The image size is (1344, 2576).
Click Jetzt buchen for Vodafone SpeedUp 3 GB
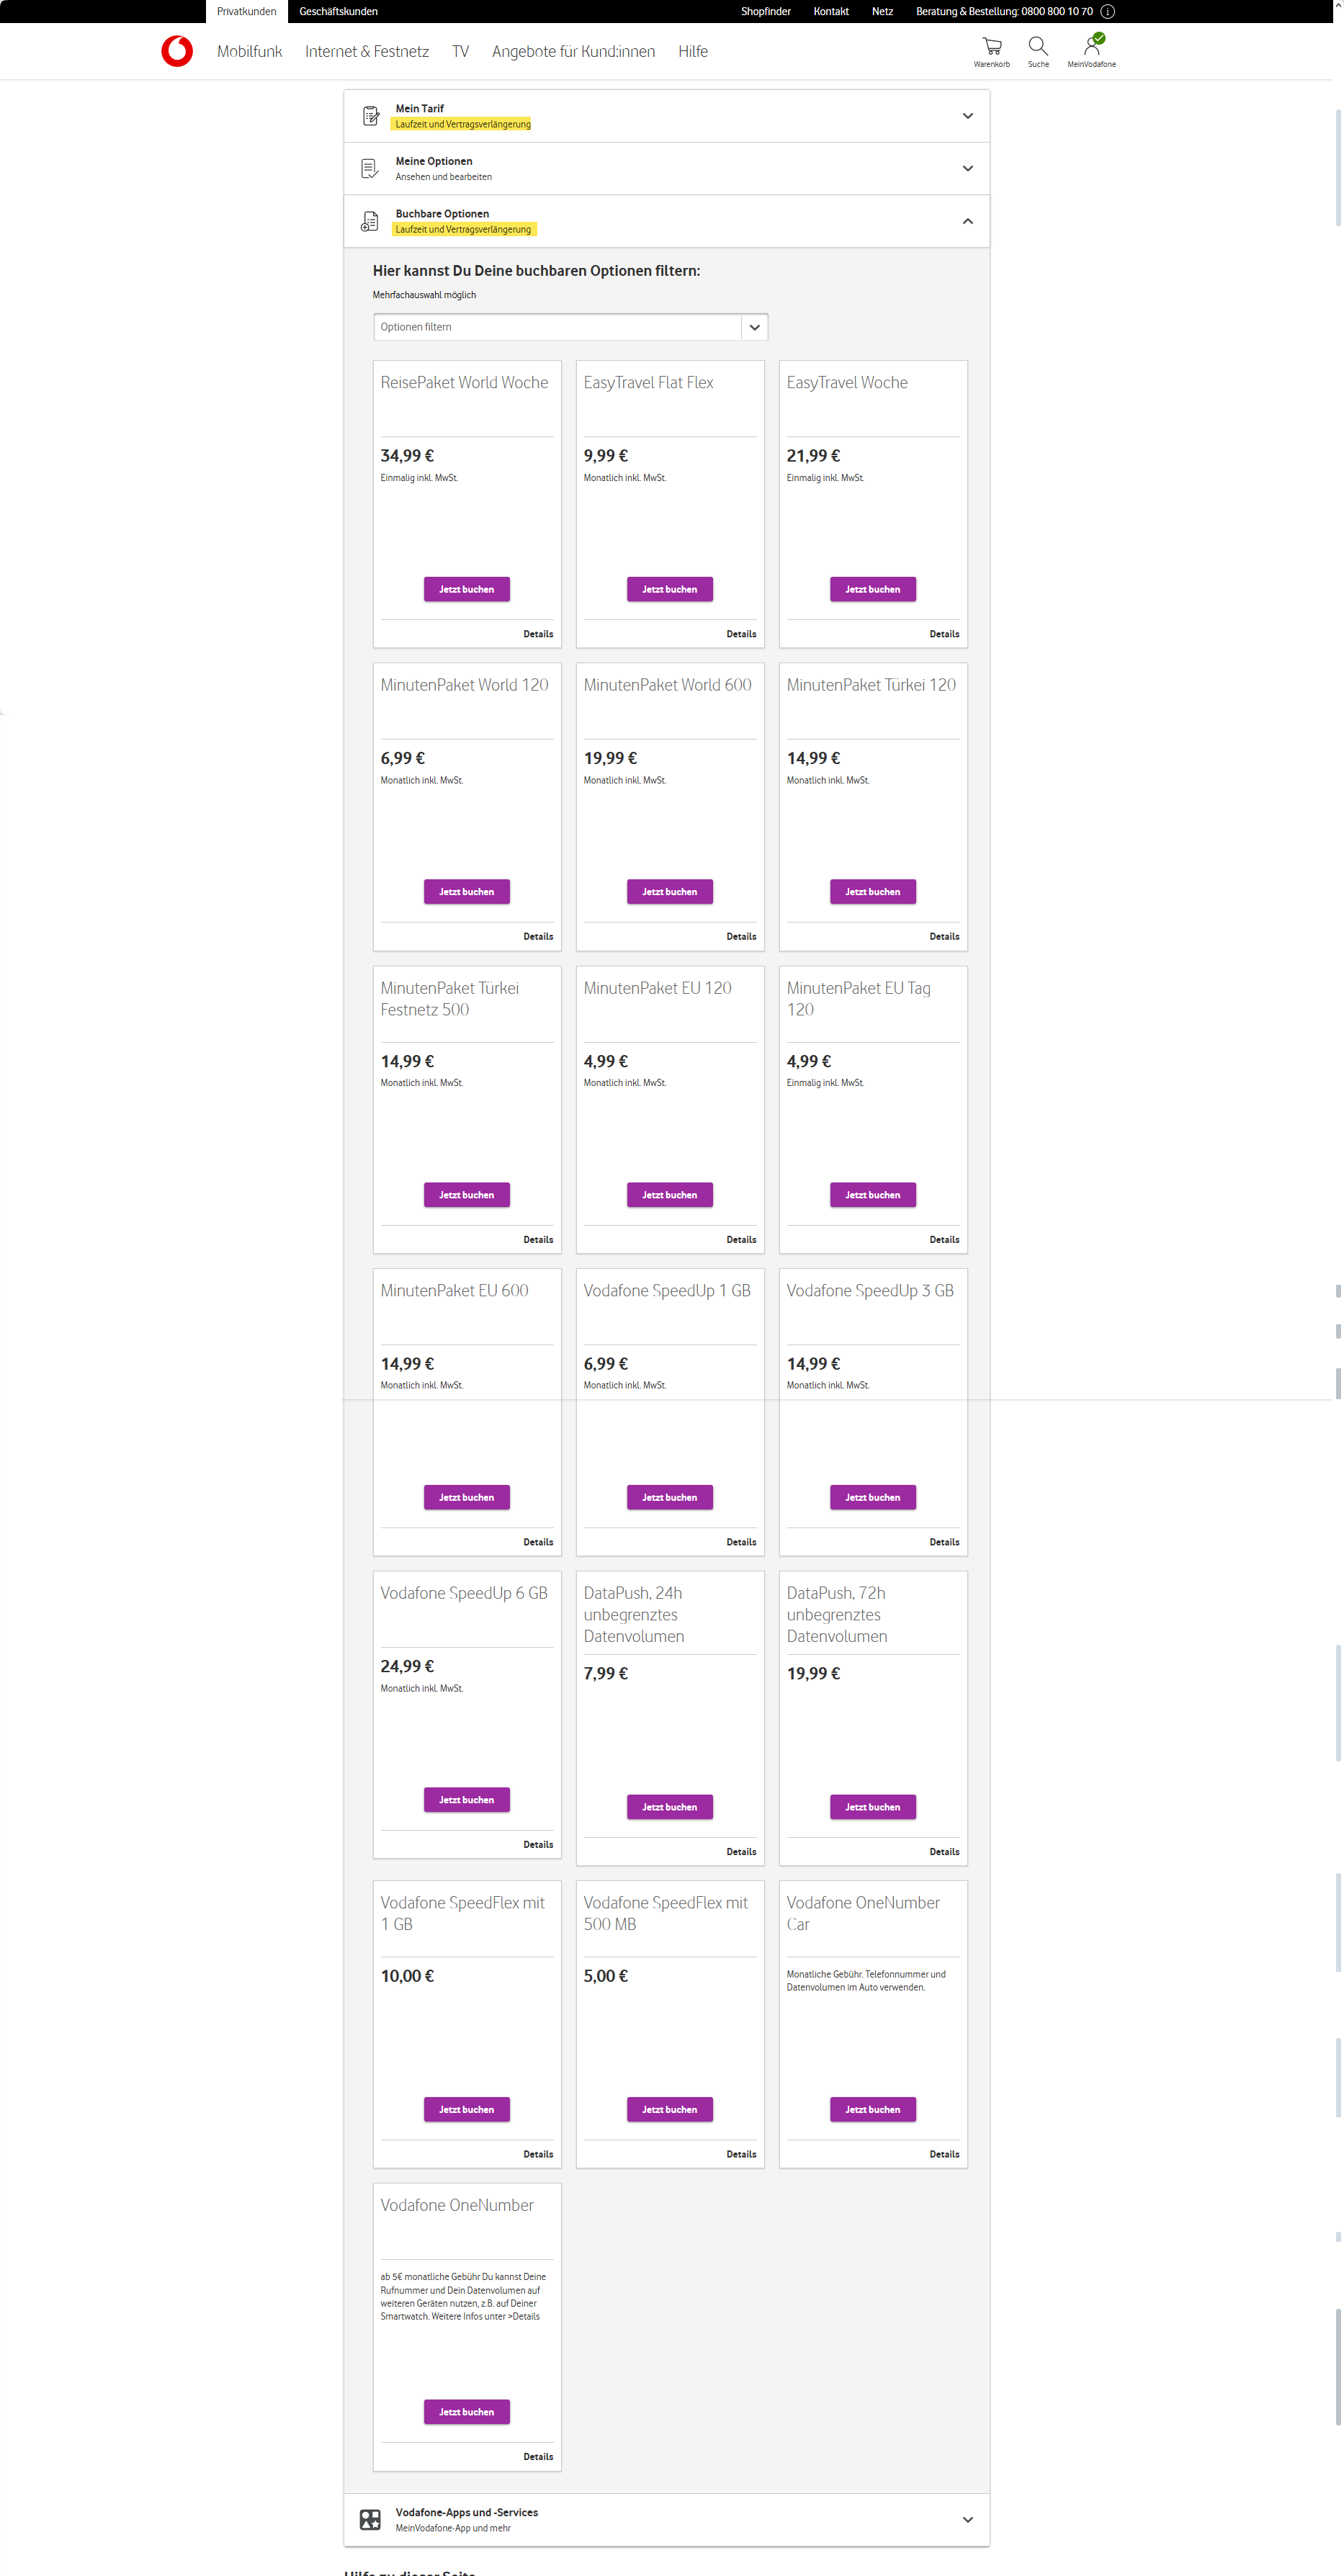pos(872,1497)
